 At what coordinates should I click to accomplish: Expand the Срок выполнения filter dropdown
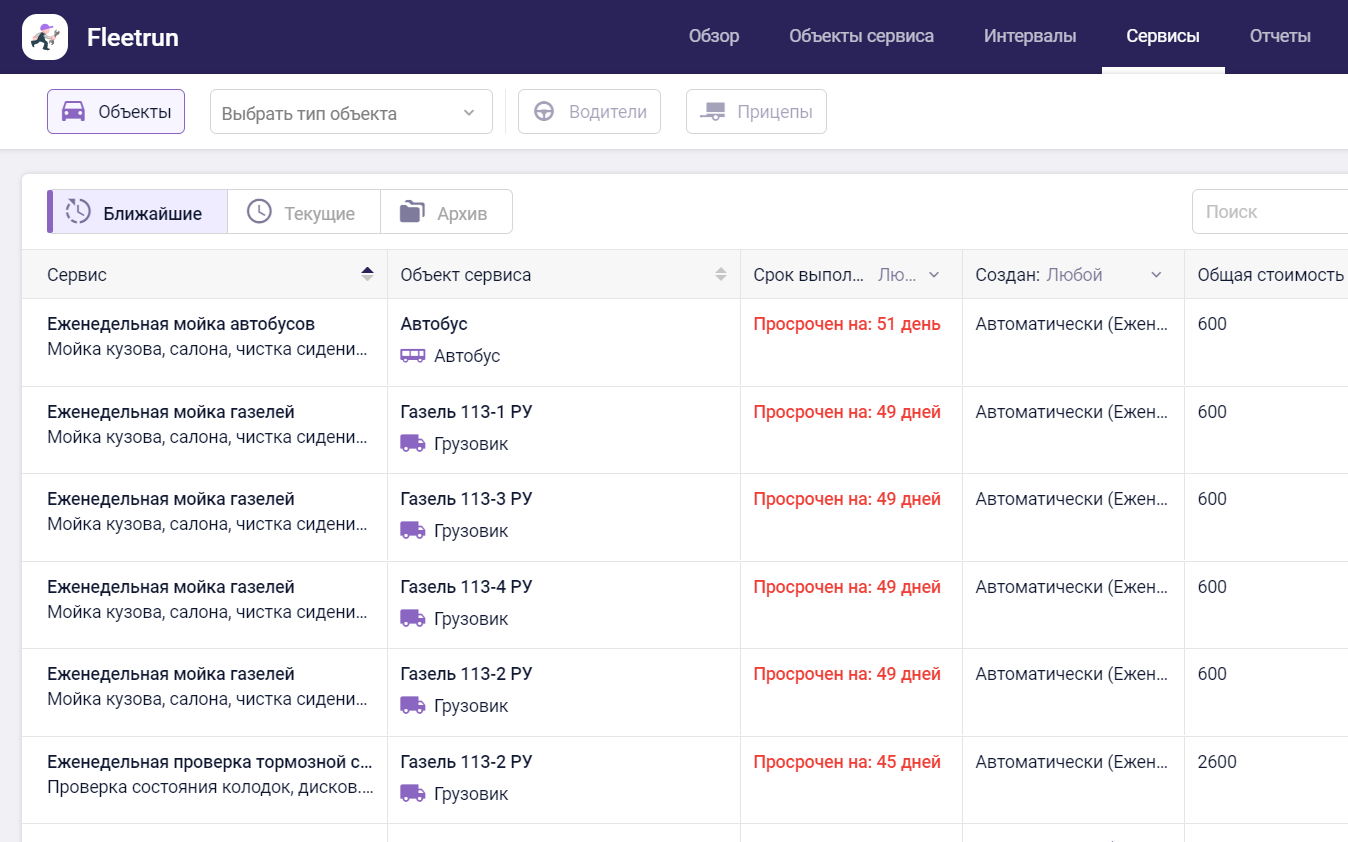click(933, 275)
